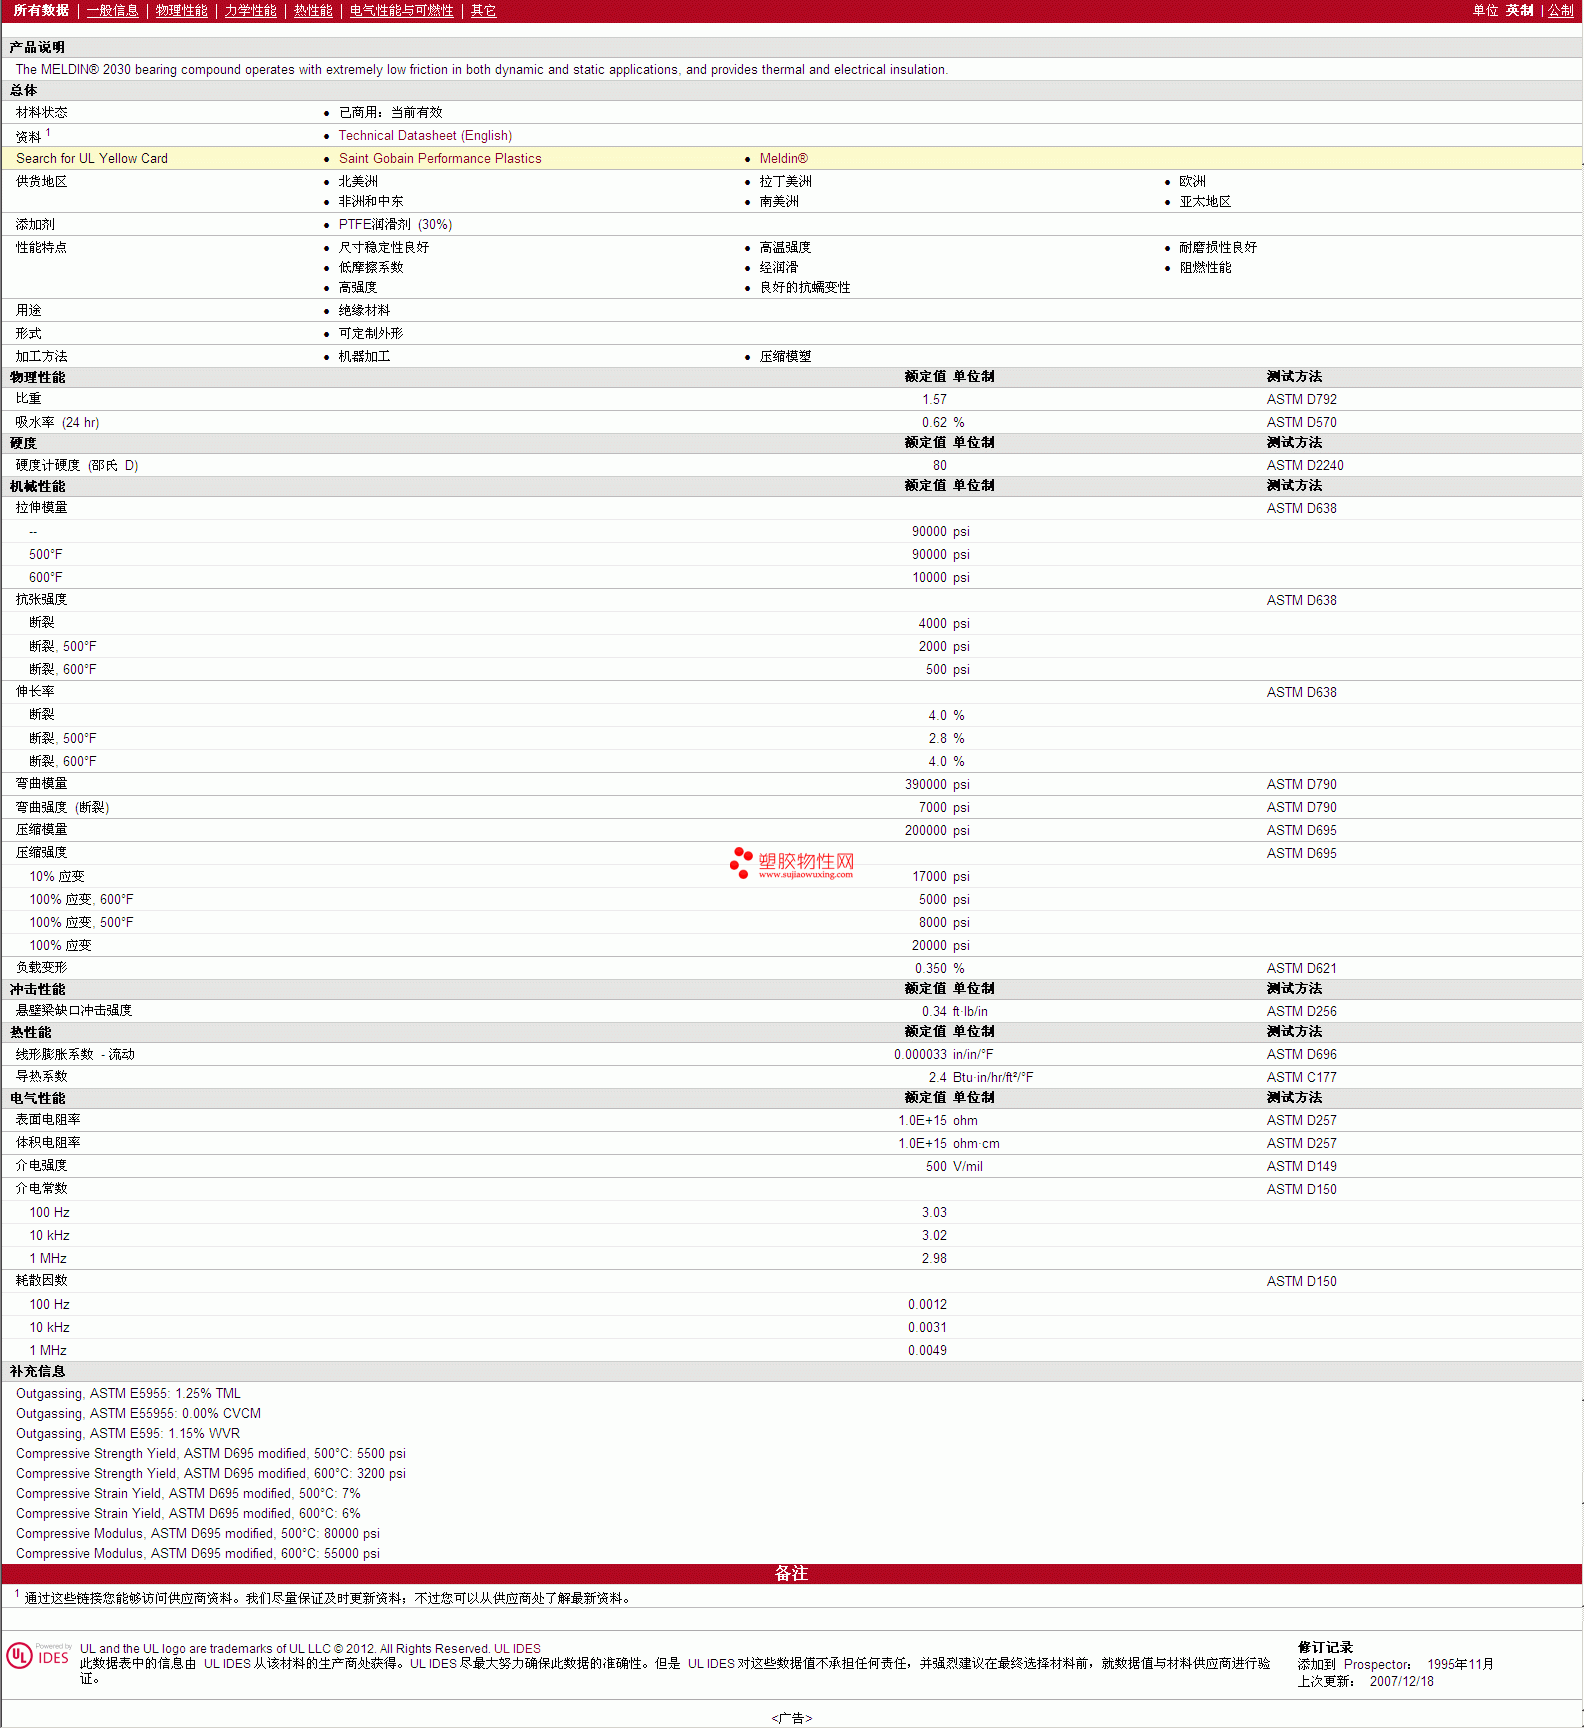Click the Outgassing 1.25% TML line

[x=128, y=1393]
